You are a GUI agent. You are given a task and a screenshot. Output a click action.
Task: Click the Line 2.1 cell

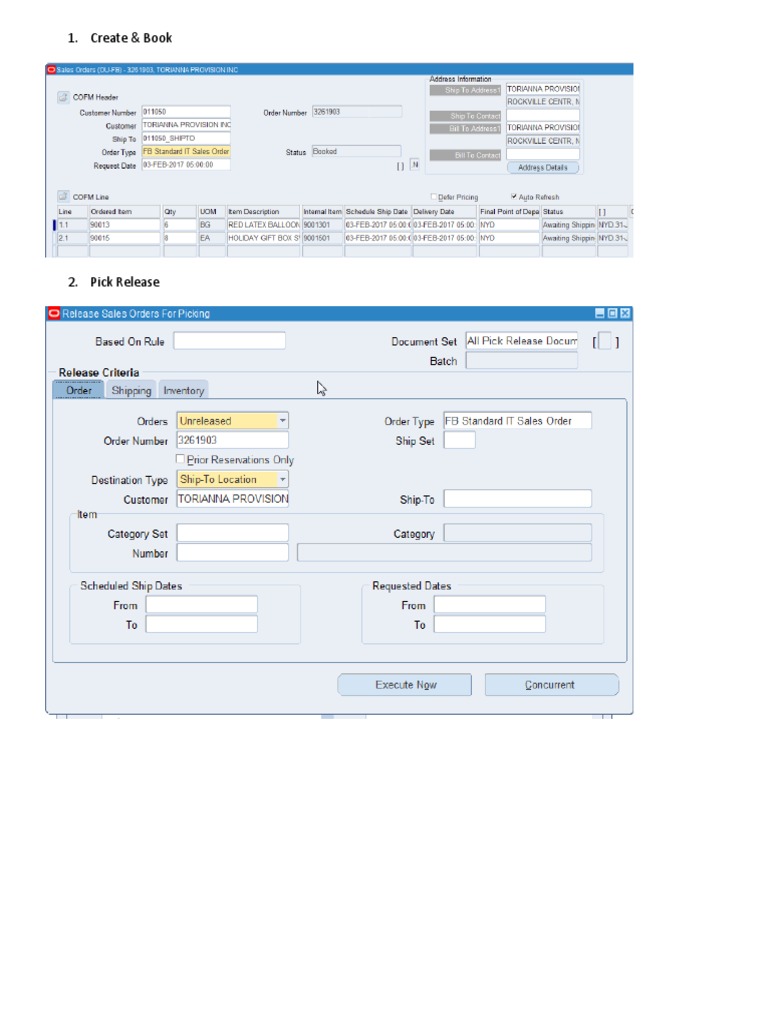(x=72, y=238)
